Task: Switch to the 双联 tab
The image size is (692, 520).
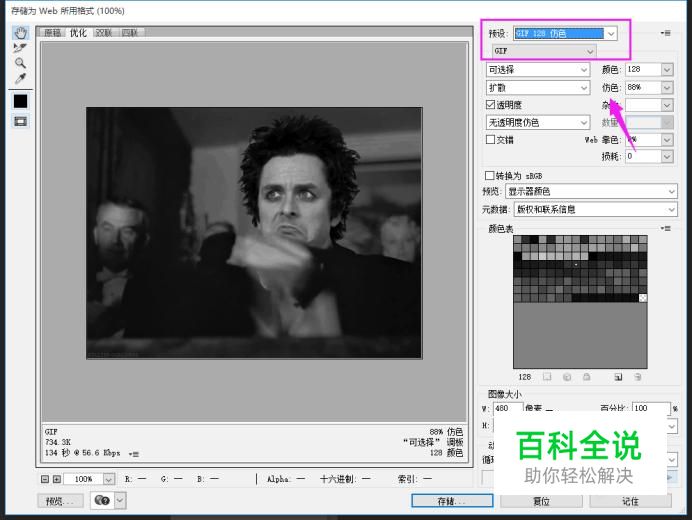Action: [x=104, y=33]
